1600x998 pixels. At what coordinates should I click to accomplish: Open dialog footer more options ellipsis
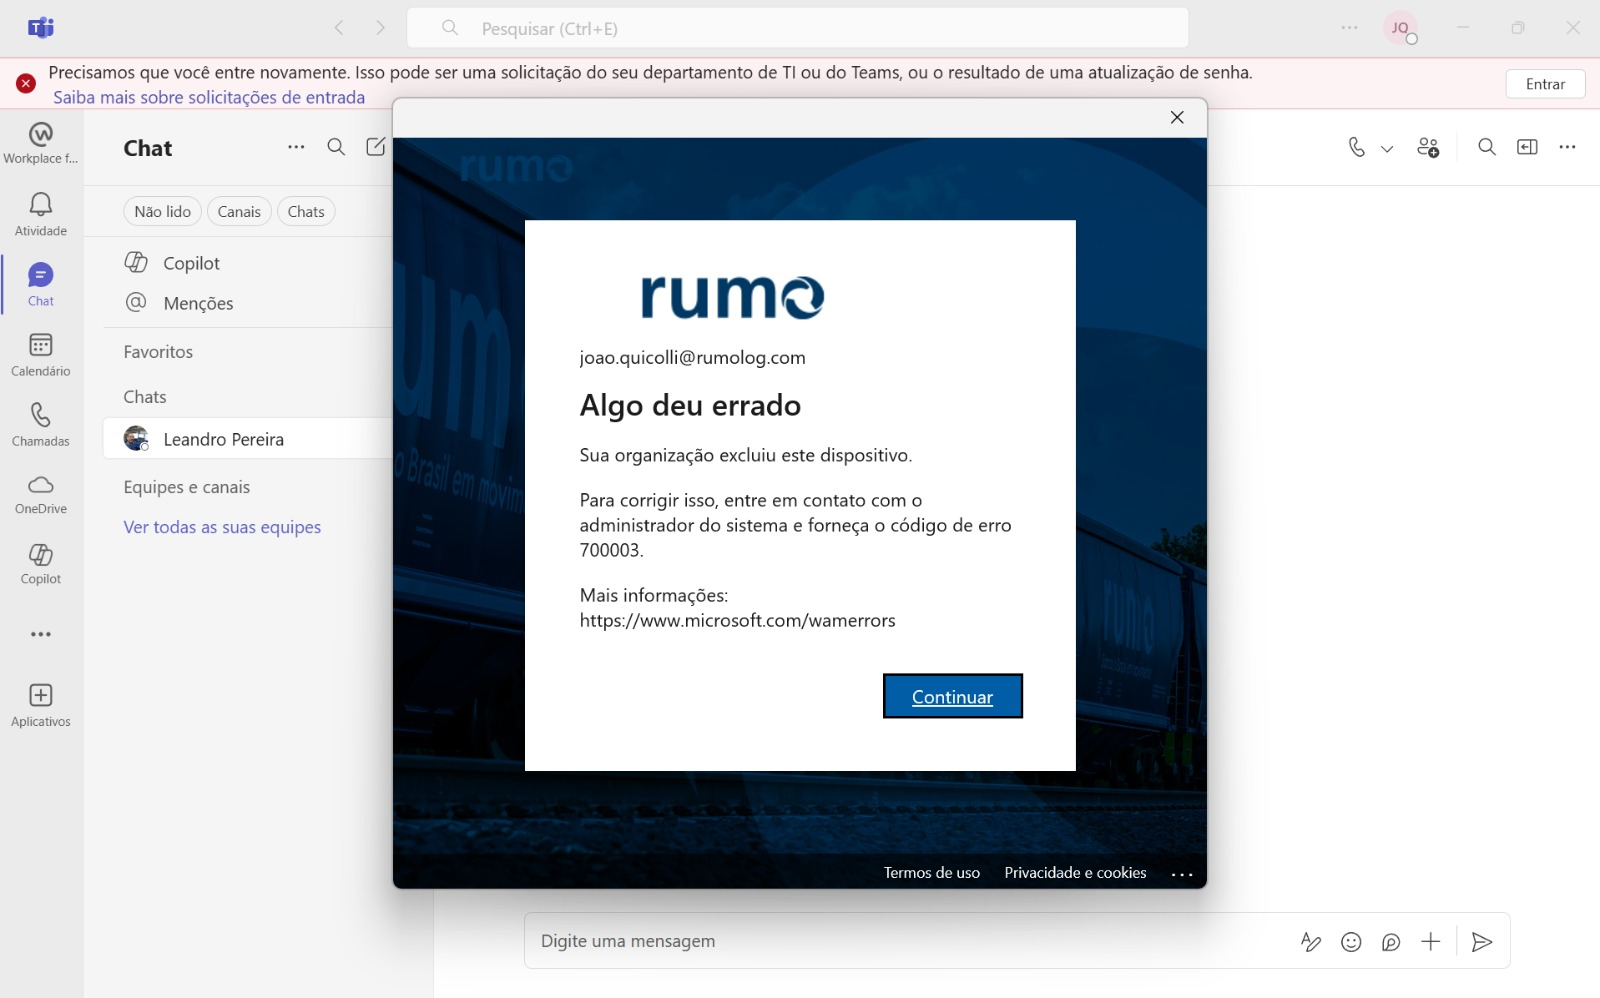point(1182,874)
